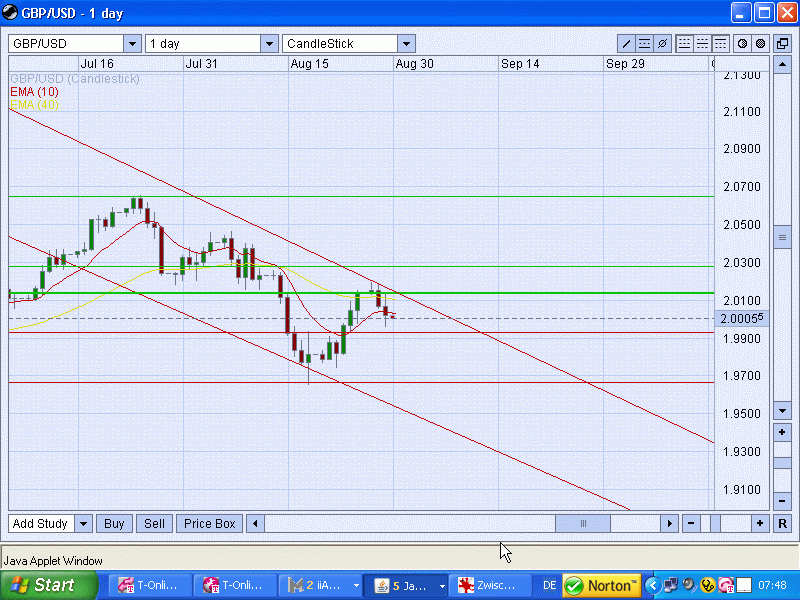The image size is (800, 600).
Task: Click the Sell button
Action: pyautogui.click(x=154, y=523)
